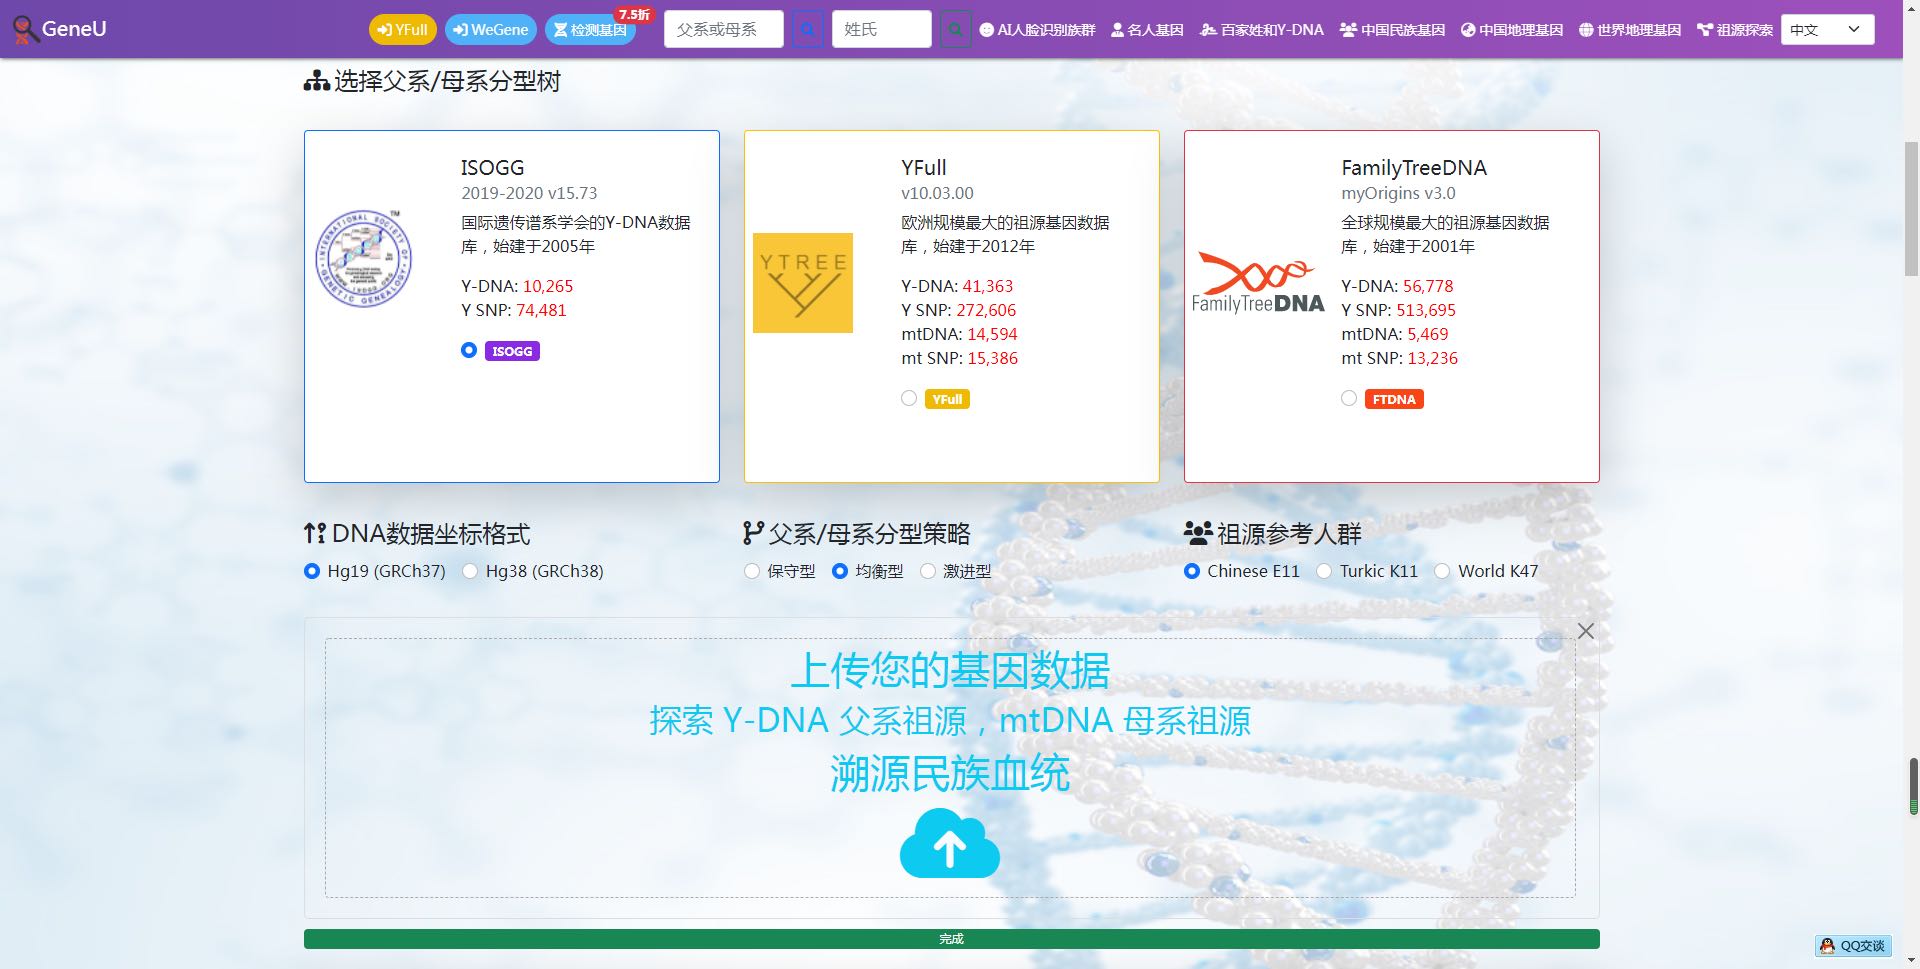Open the QQ交谈 chat widget
Image resolution: width=1920 pixels, height=969 pixels.
click(1852, 945)
